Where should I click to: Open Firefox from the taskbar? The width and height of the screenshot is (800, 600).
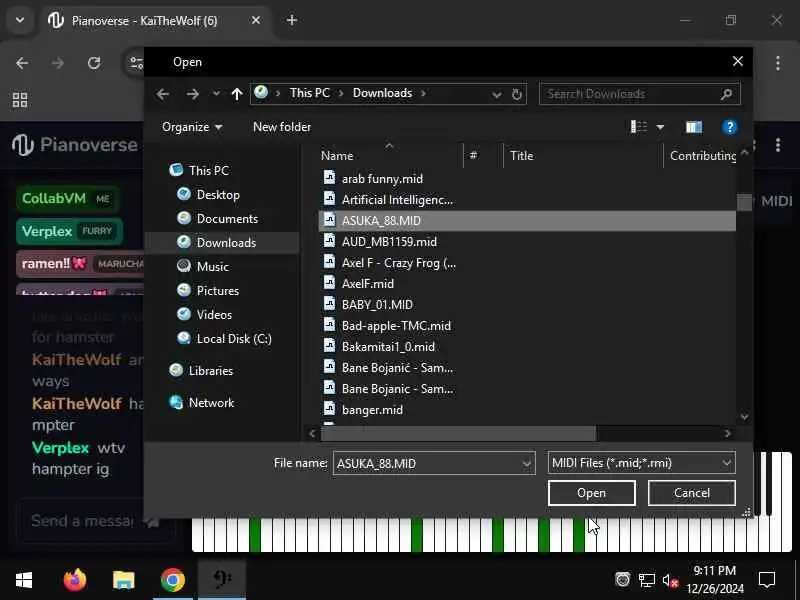(x=75, y=580)
